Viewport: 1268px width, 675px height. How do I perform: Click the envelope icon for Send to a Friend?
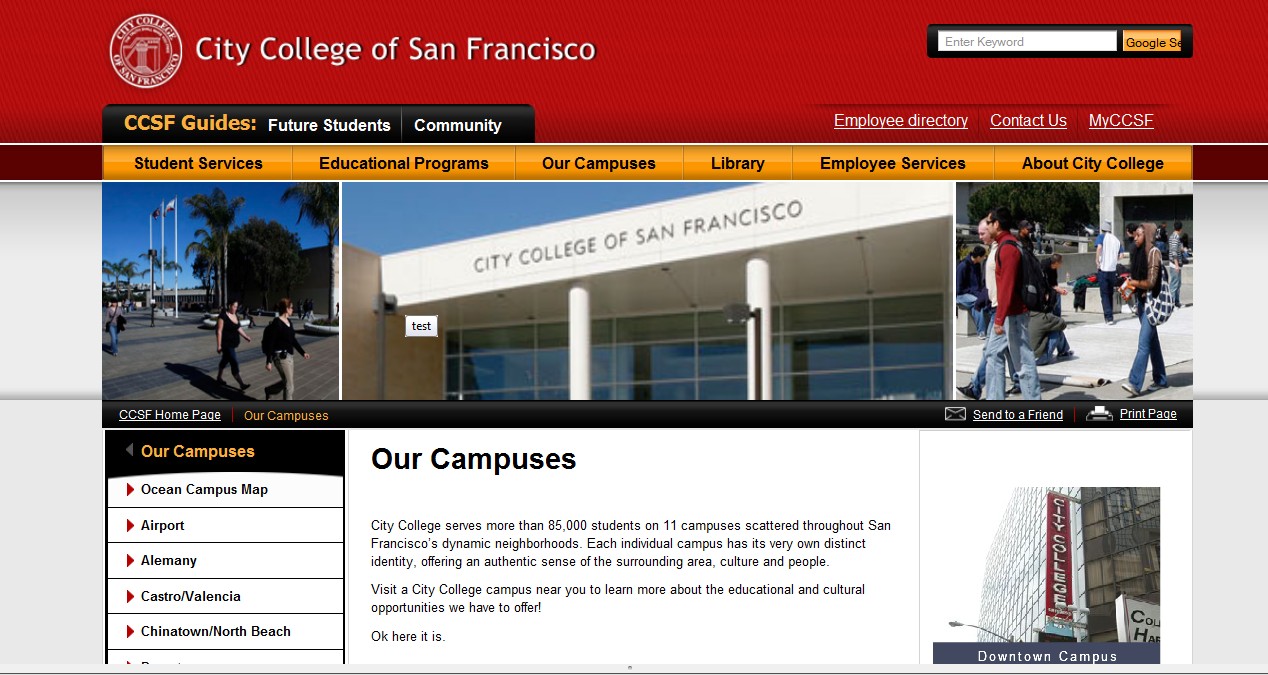pyautogui.click(x=955, y=414)
